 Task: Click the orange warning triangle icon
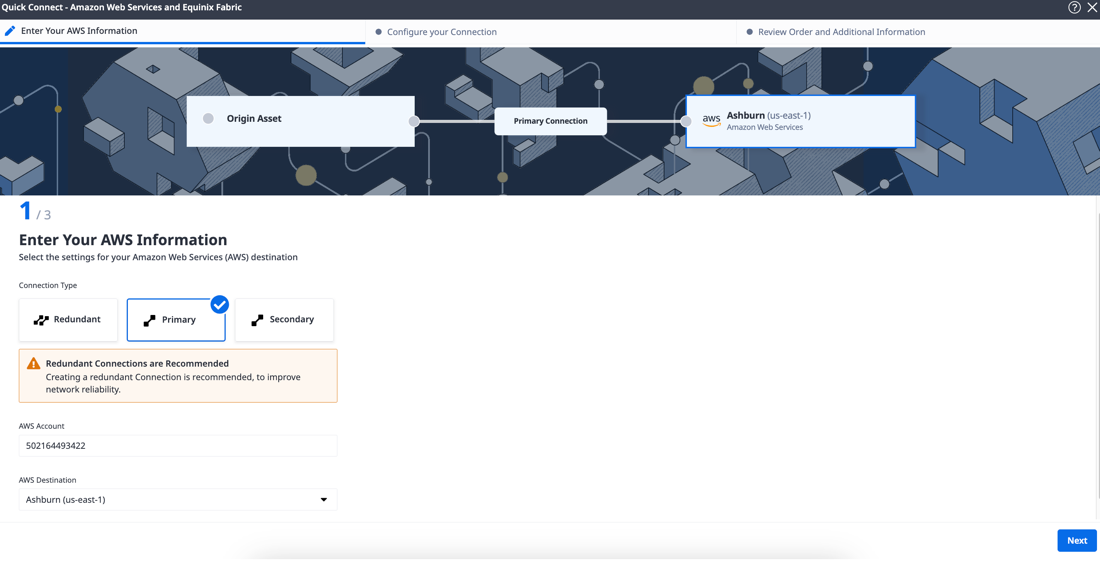coord(33,363)
